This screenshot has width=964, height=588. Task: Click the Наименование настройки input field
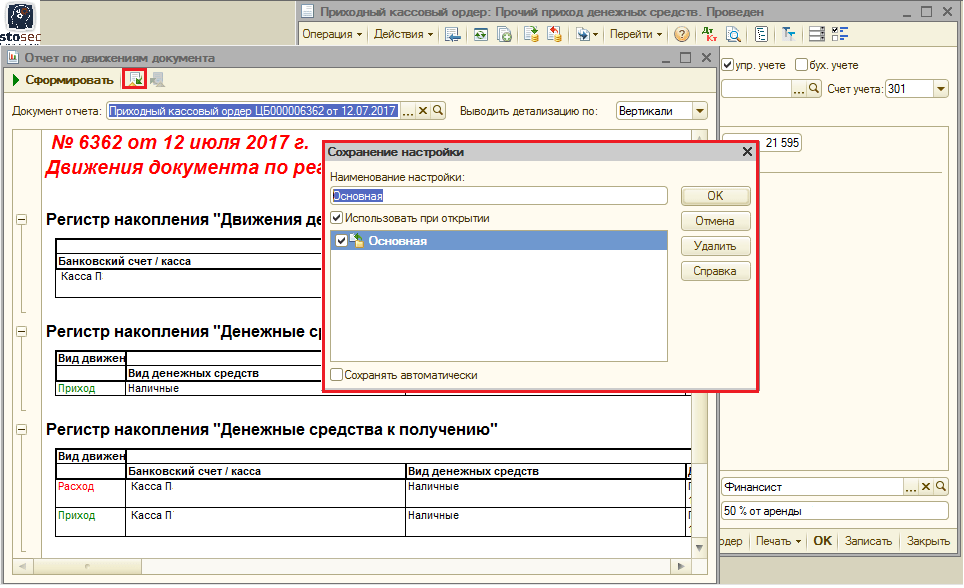[x=499, y=196]
